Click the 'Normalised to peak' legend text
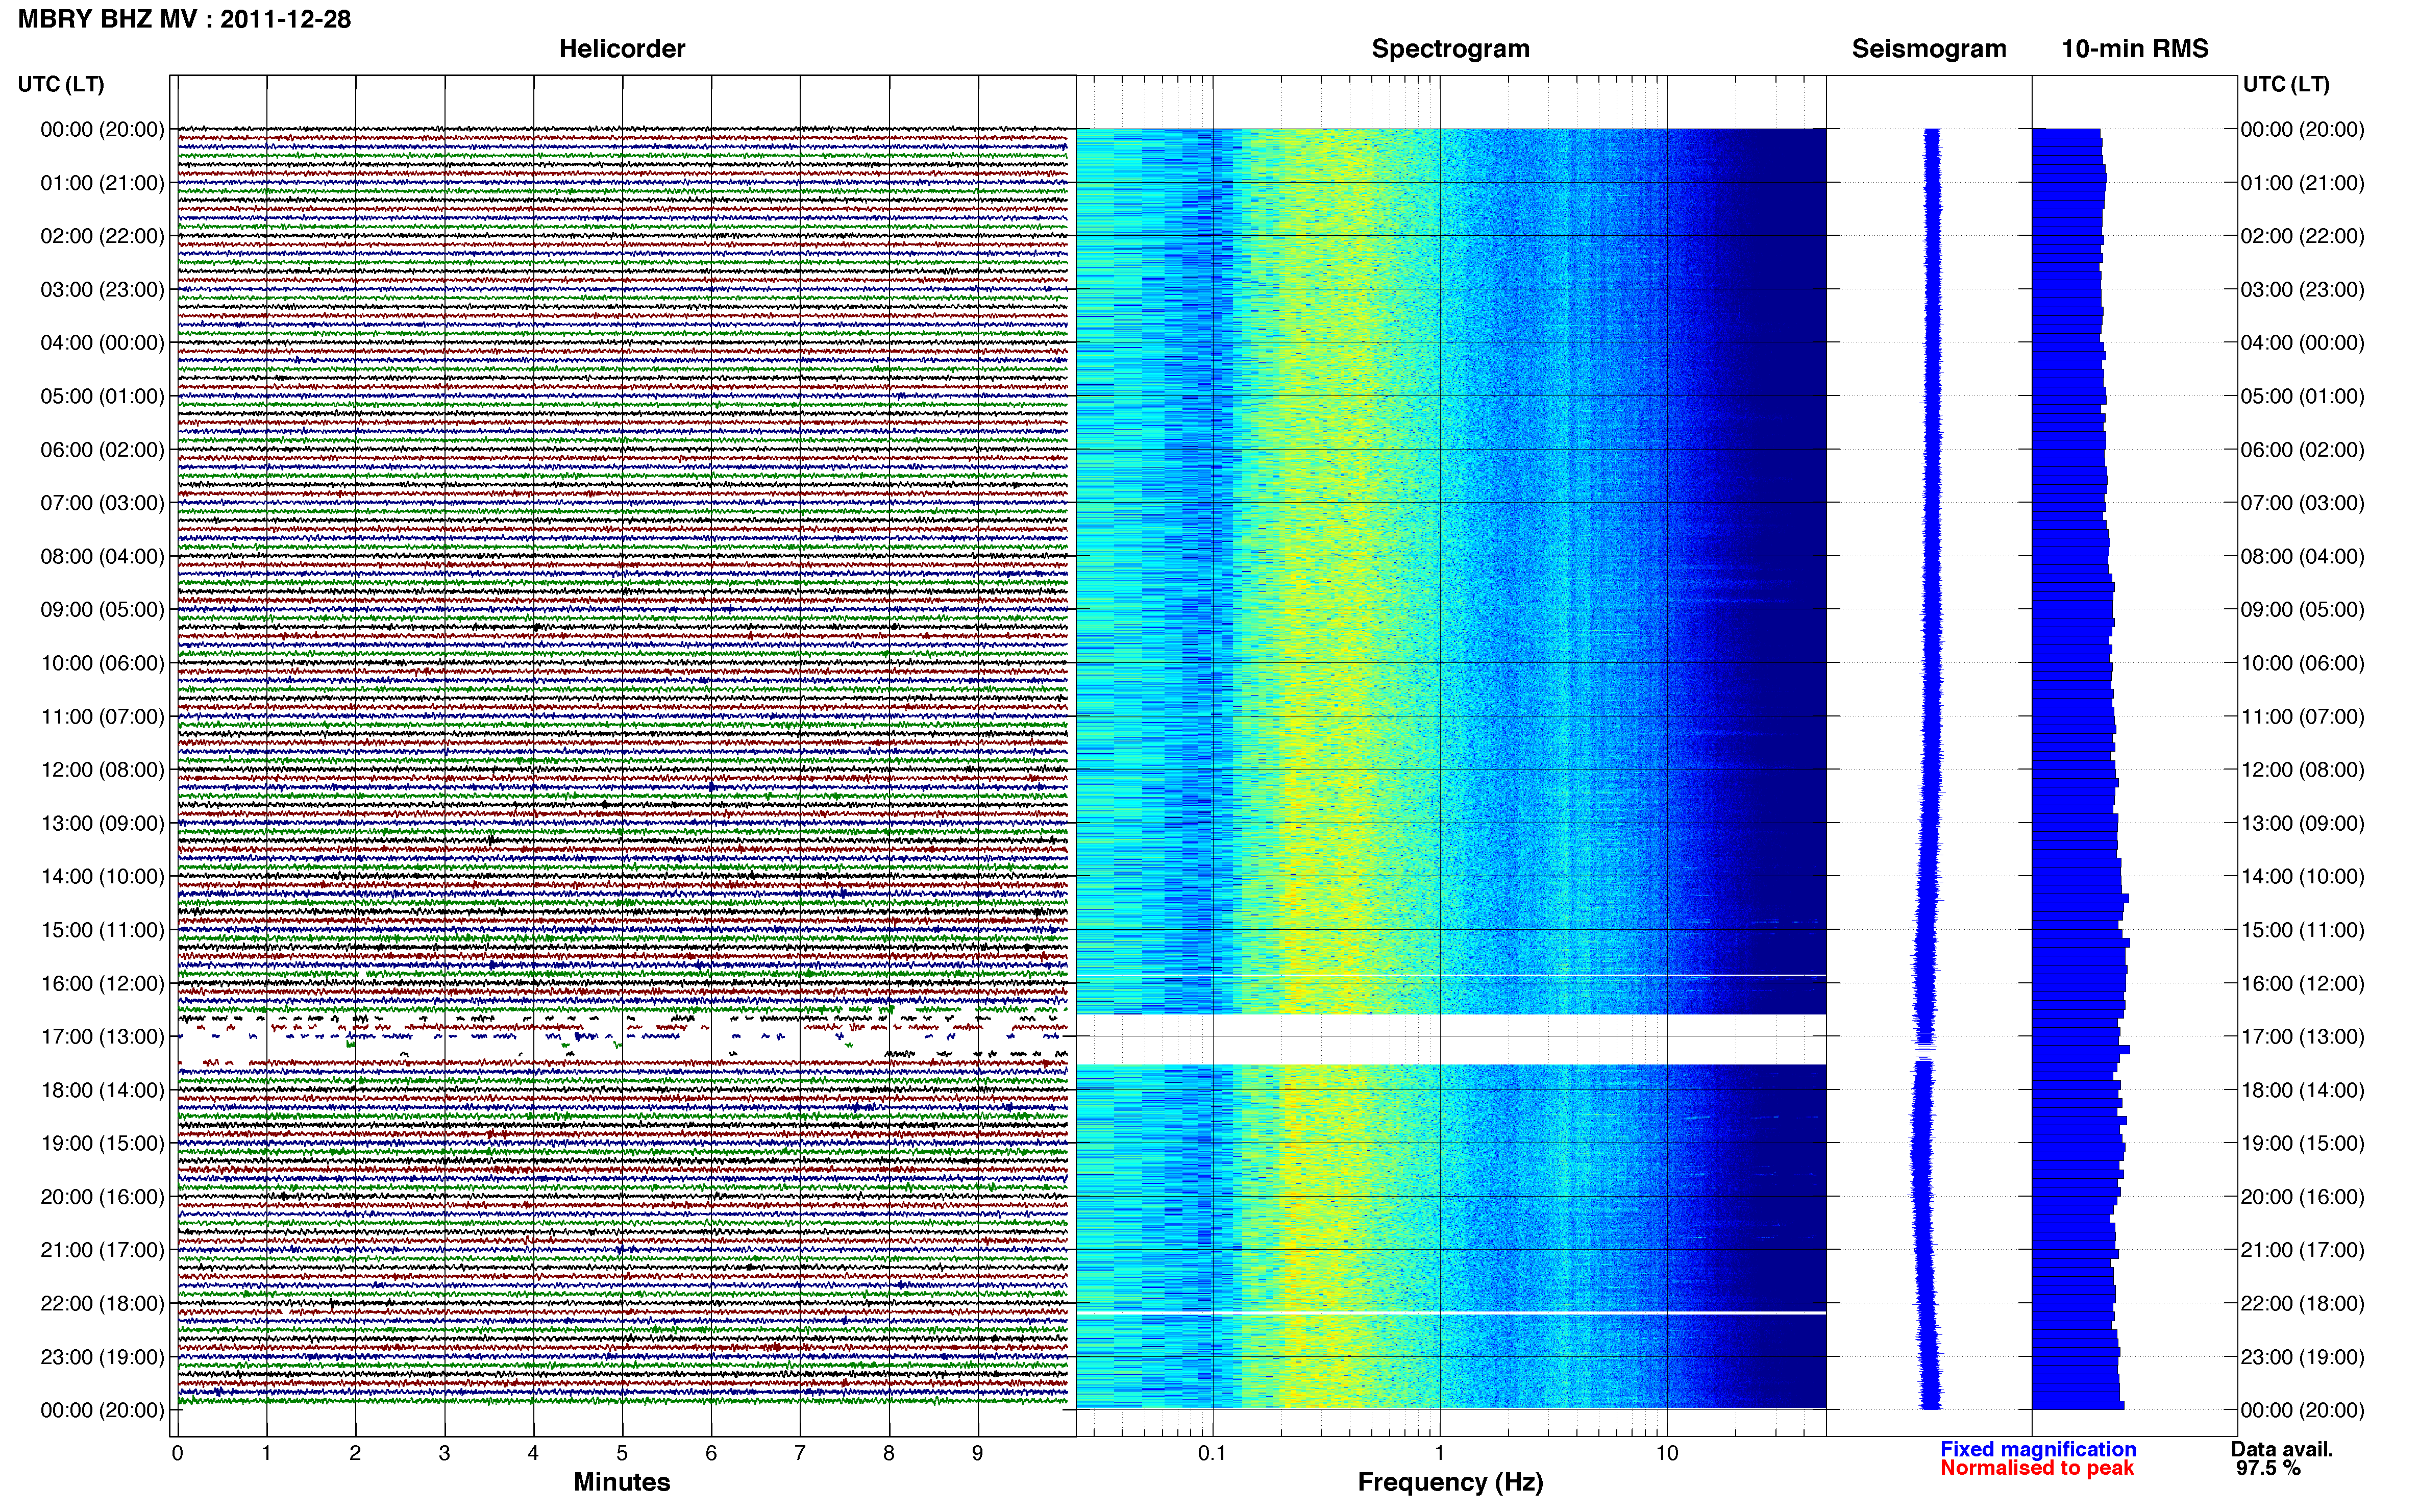Image resolution: width=2419 pixels, height=1512 pixels. [x=2037, y=1468]
